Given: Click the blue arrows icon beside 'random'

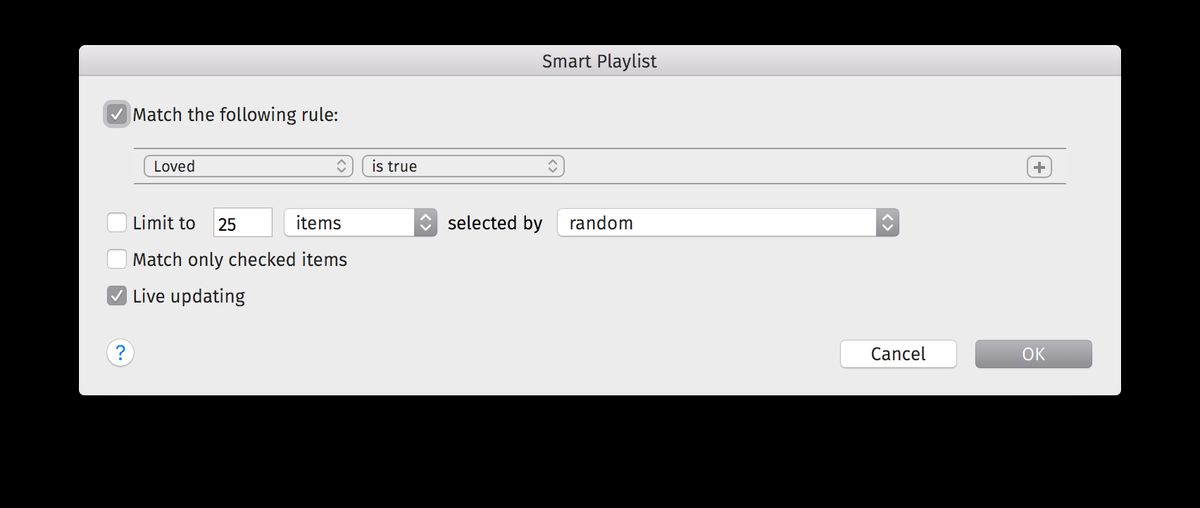Looking at the screenshot, I should coord(887,223).
